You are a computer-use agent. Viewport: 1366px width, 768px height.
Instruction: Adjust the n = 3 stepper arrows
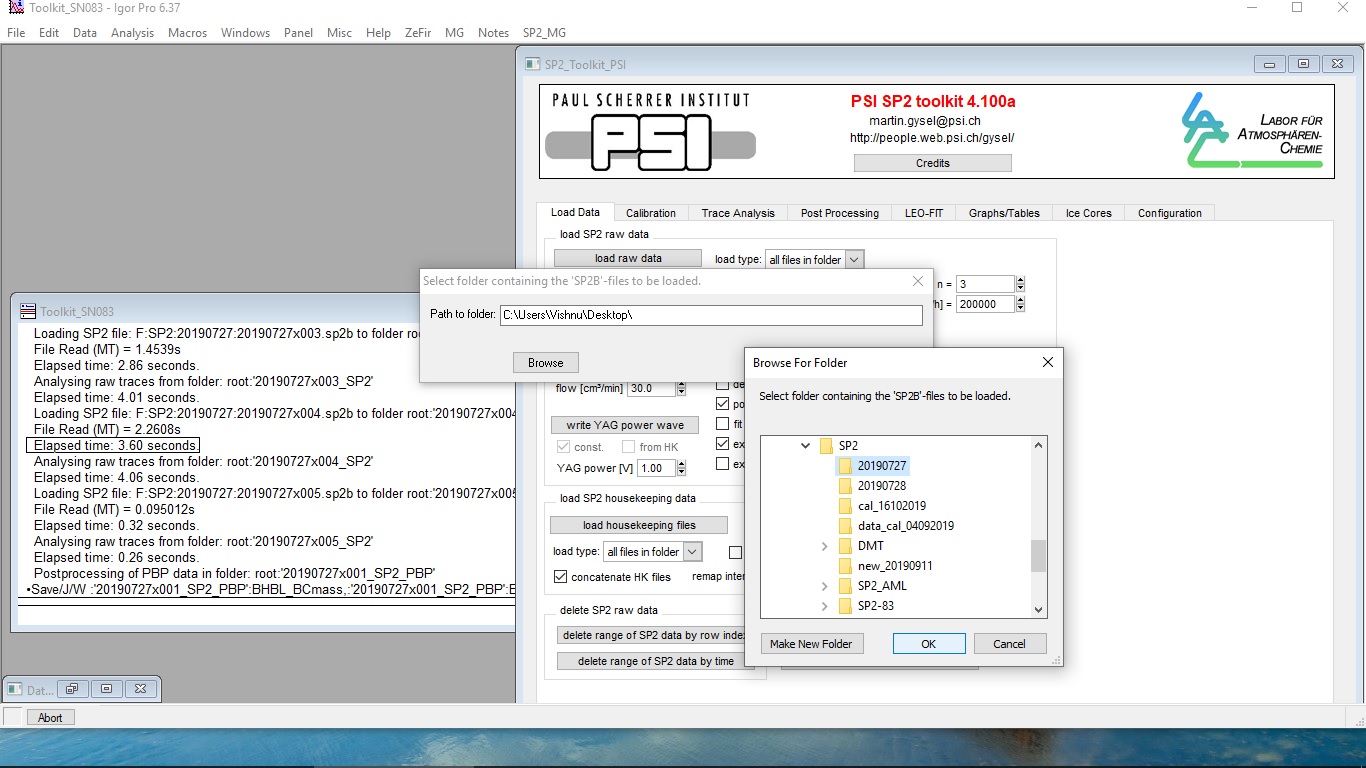1020,284
